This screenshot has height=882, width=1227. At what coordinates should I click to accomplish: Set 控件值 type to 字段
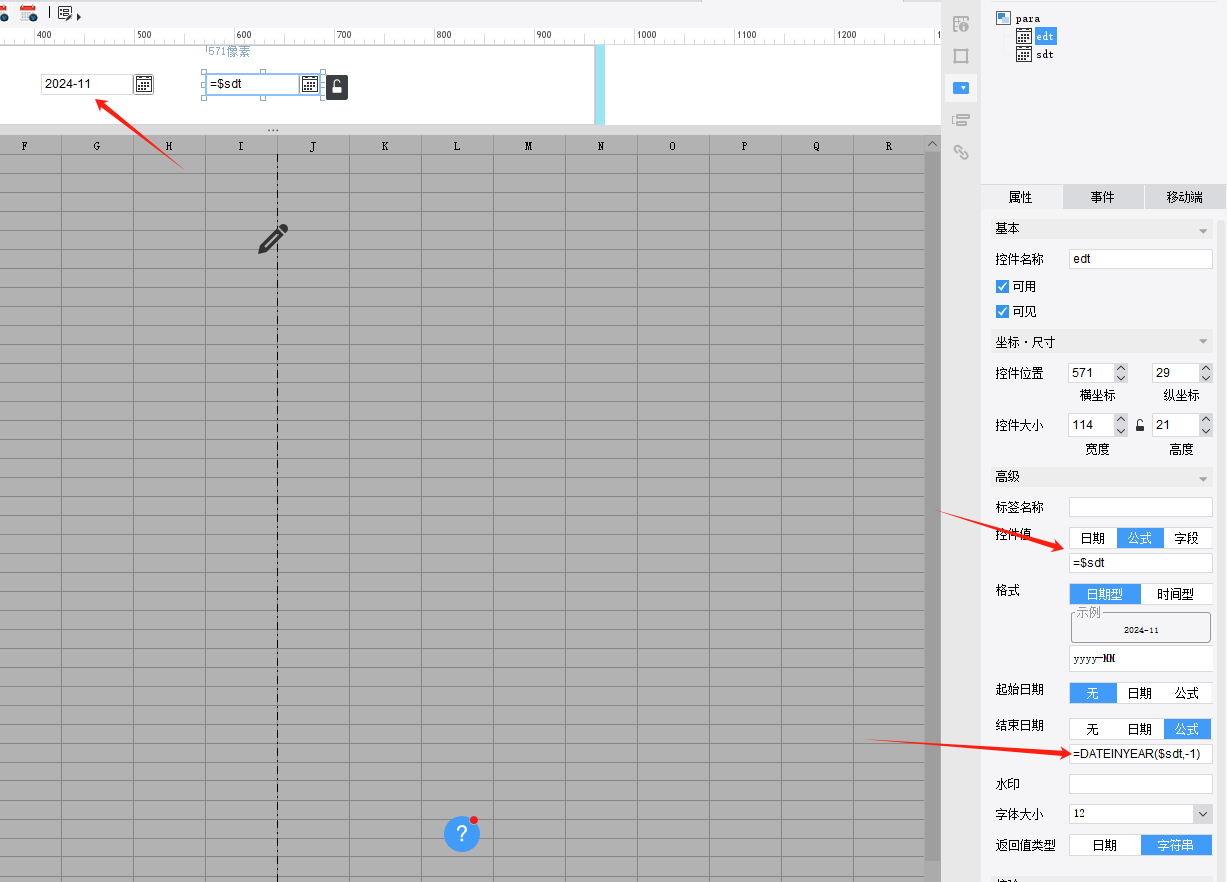[x=1187, y=538]
